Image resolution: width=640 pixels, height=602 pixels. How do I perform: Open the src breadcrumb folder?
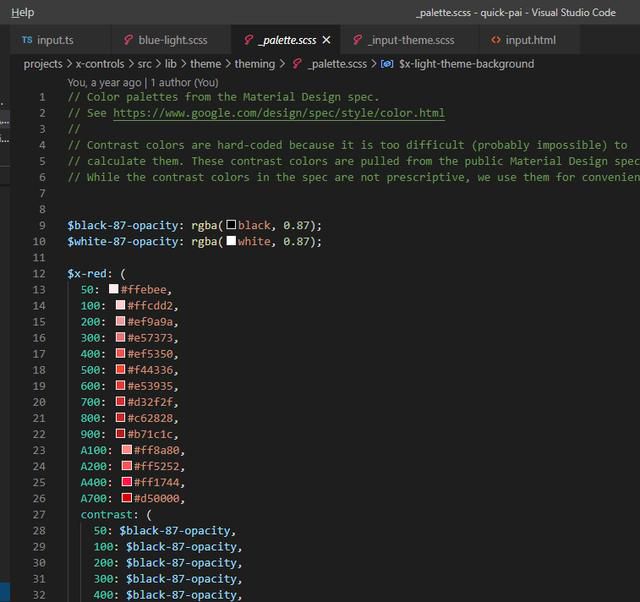(x=144, y=64)
